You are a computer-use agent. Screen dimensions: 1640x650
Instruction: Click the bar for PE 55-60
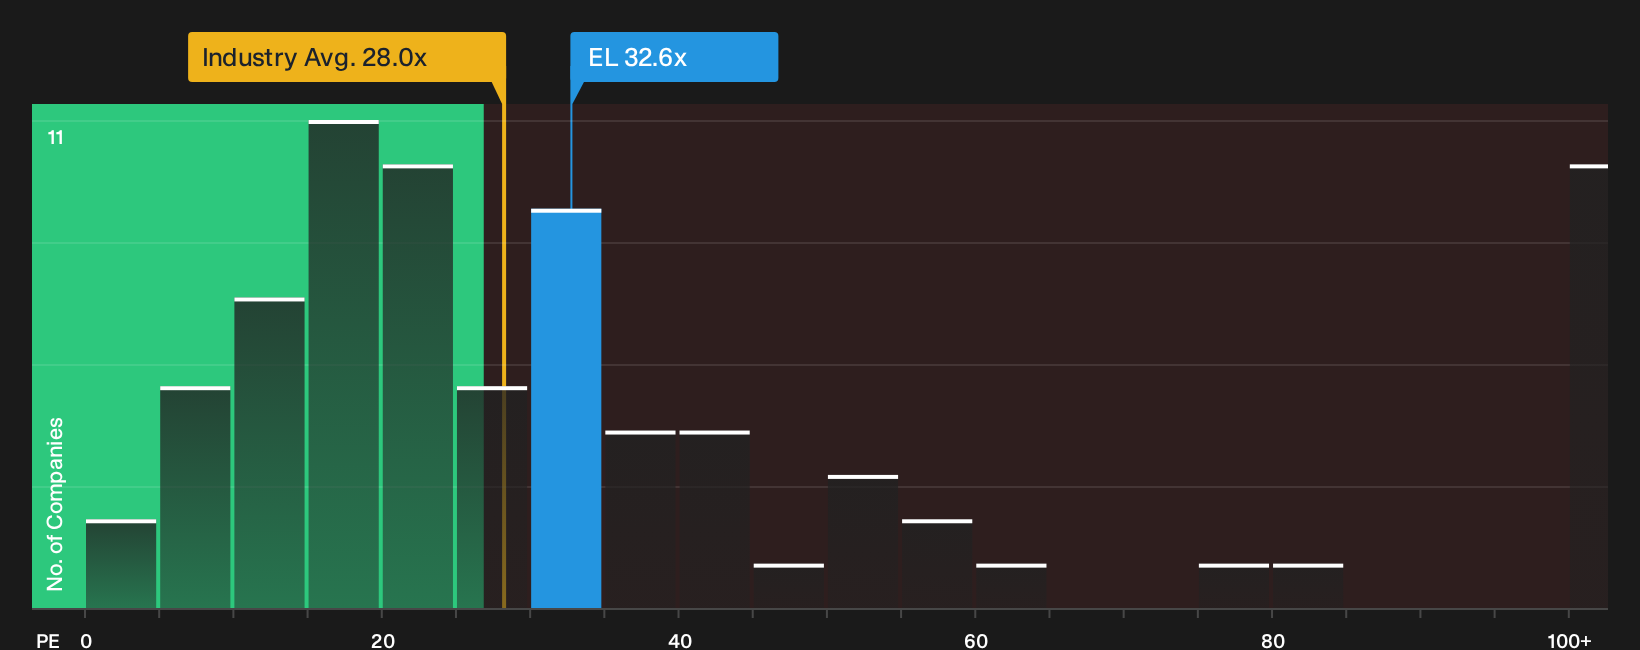point(937,565)
